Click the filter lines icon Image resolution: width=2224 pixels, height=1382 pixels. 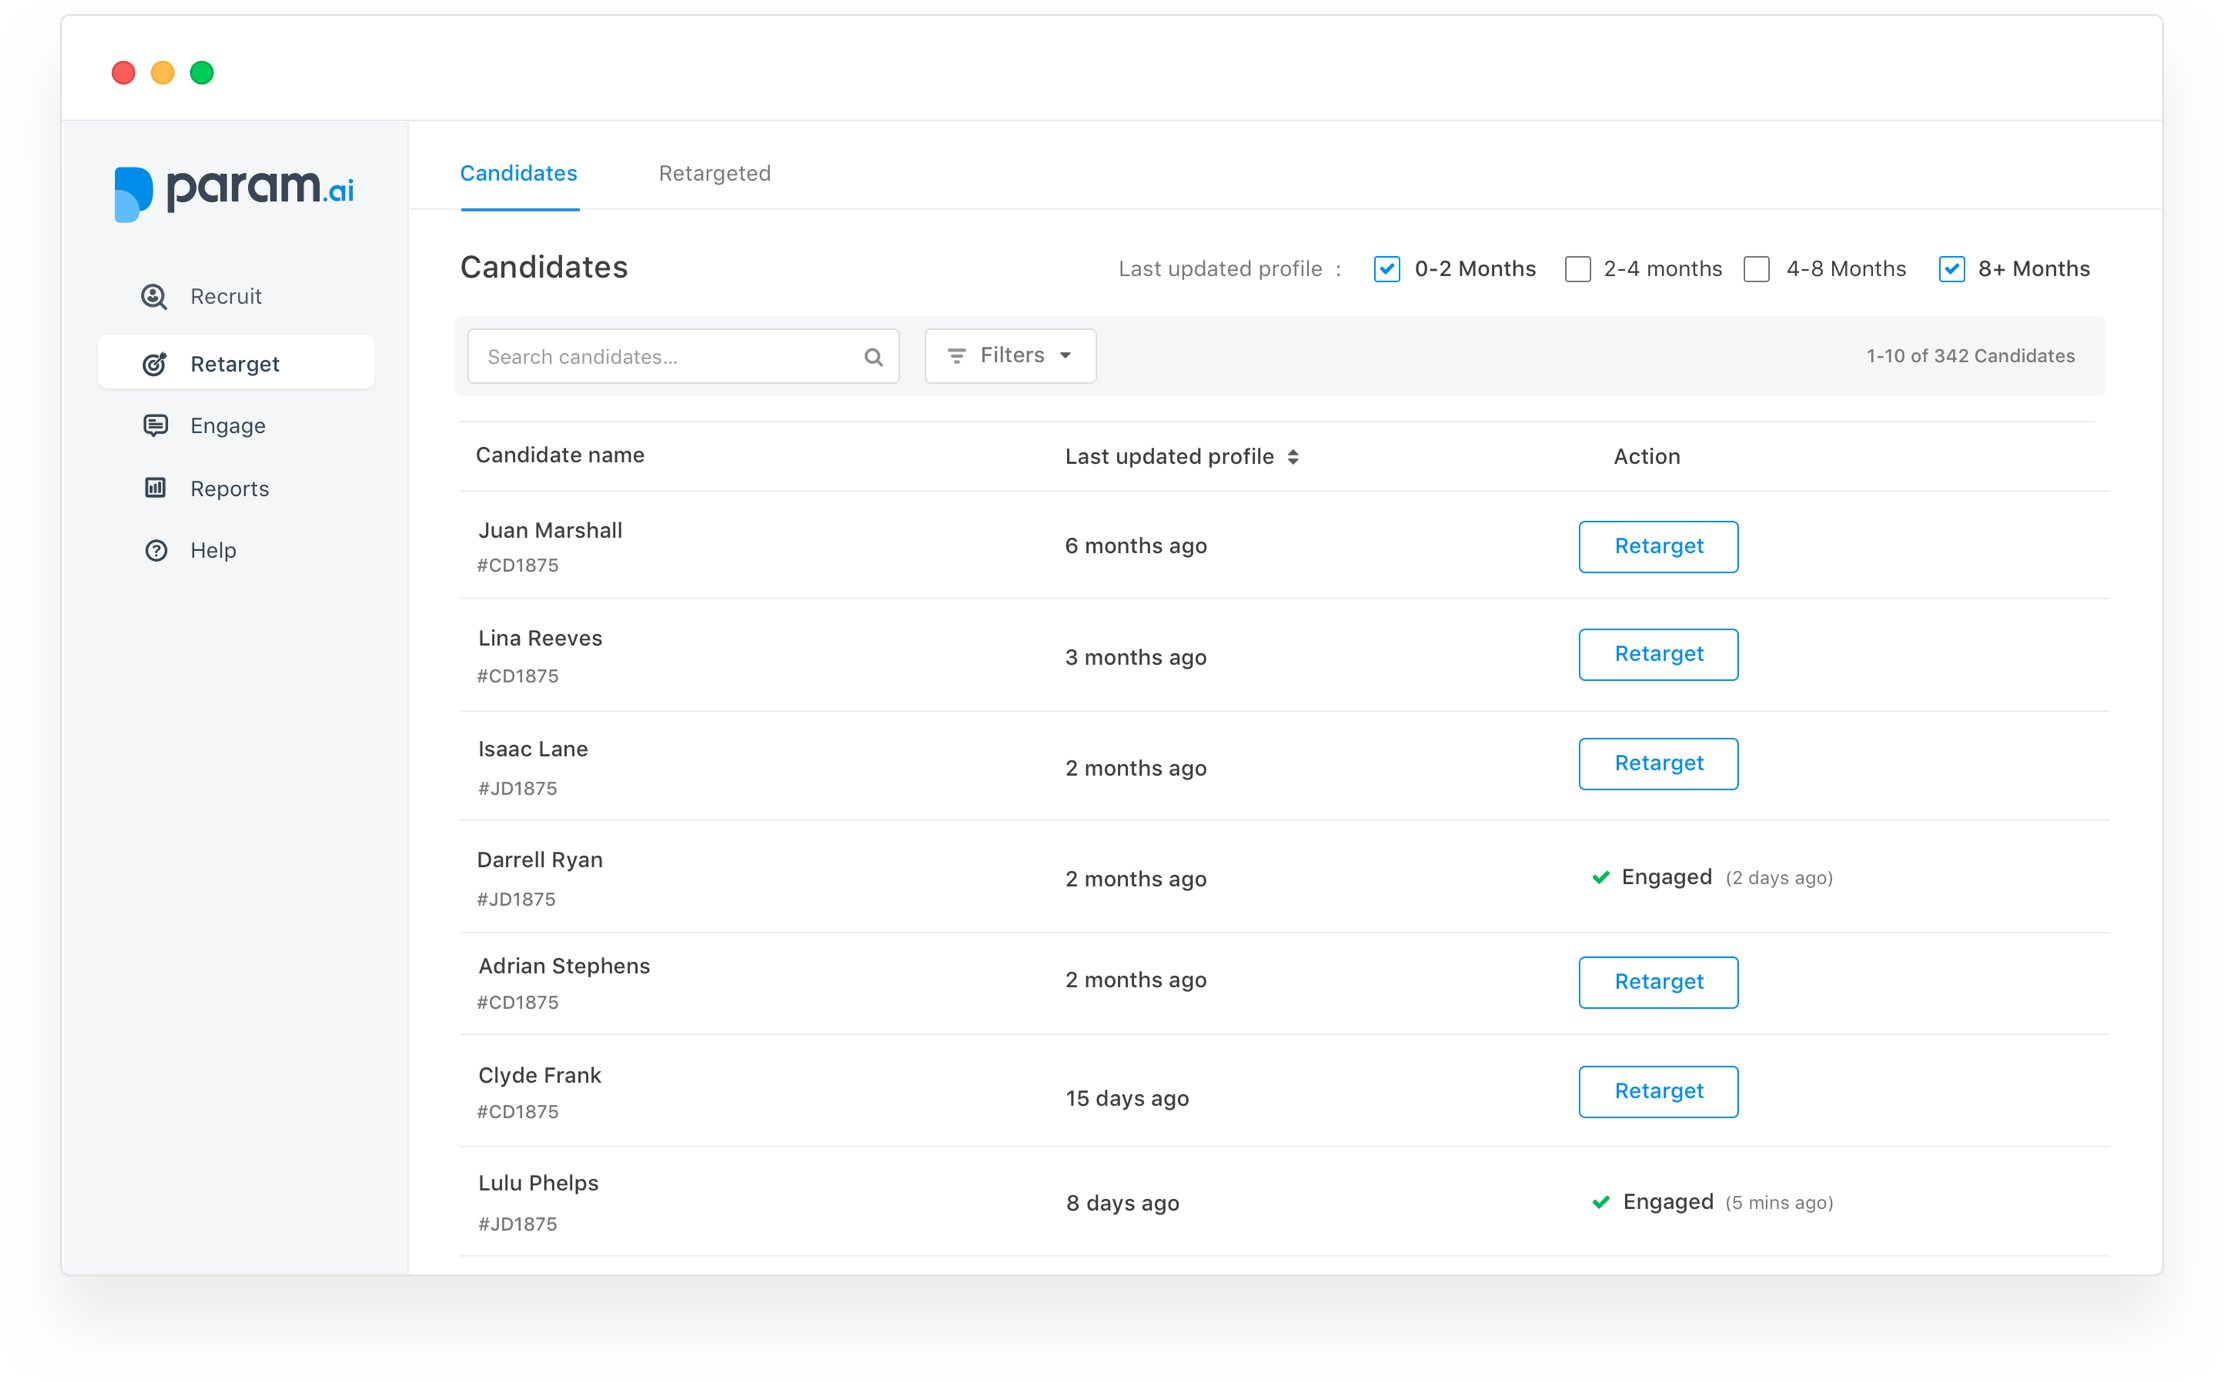pos(956,356)
